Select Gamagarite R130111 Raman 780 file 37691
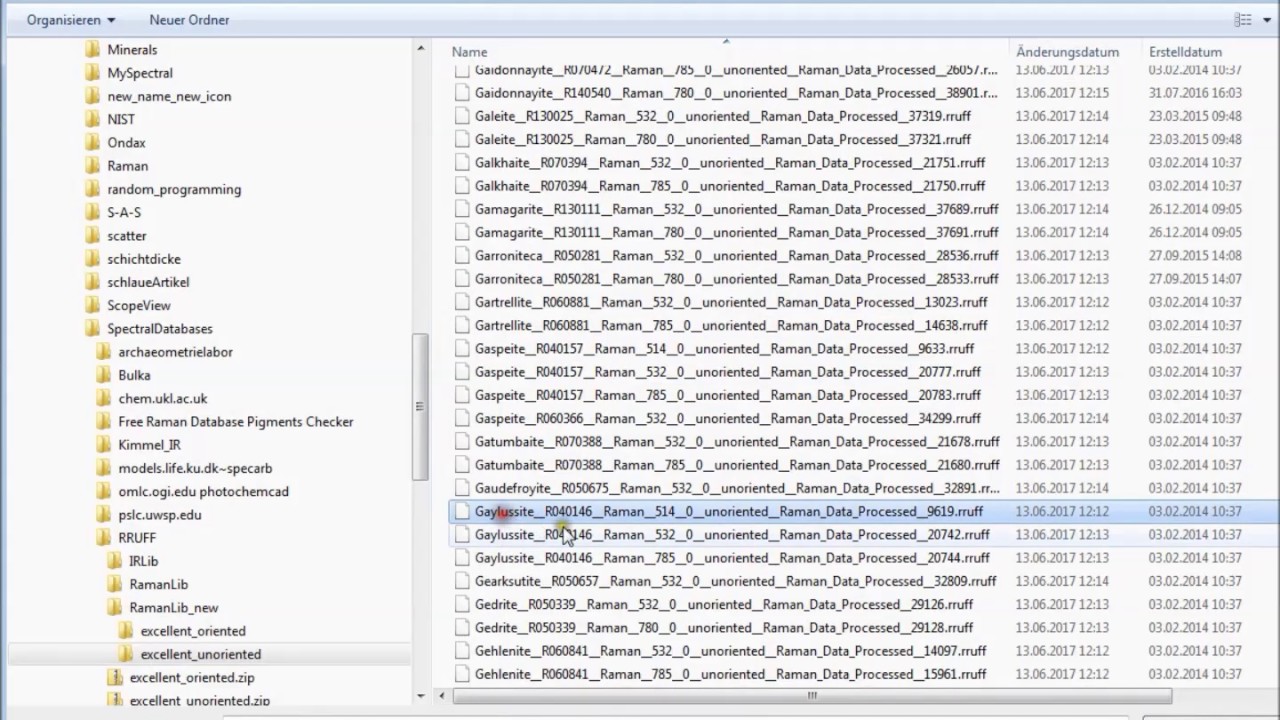 736,232
